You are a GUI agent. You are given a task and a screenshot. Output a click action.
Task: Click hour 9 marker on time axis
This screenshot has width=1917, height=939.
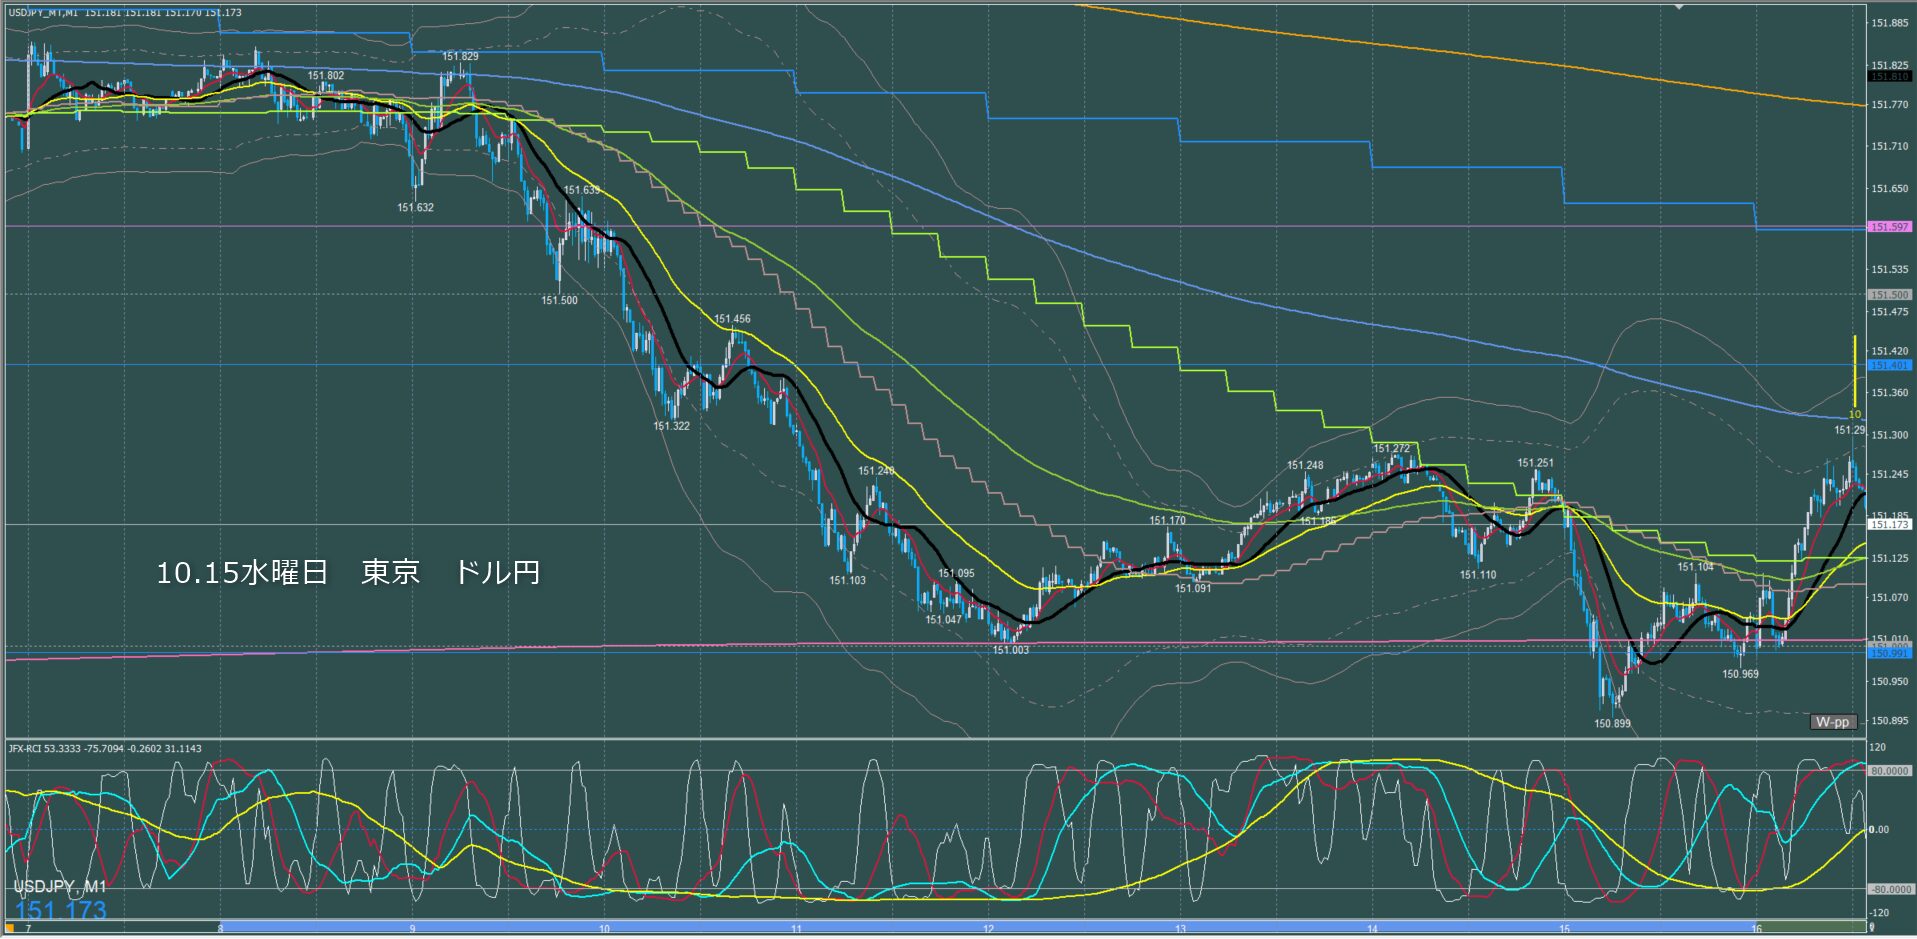(412, 929)
